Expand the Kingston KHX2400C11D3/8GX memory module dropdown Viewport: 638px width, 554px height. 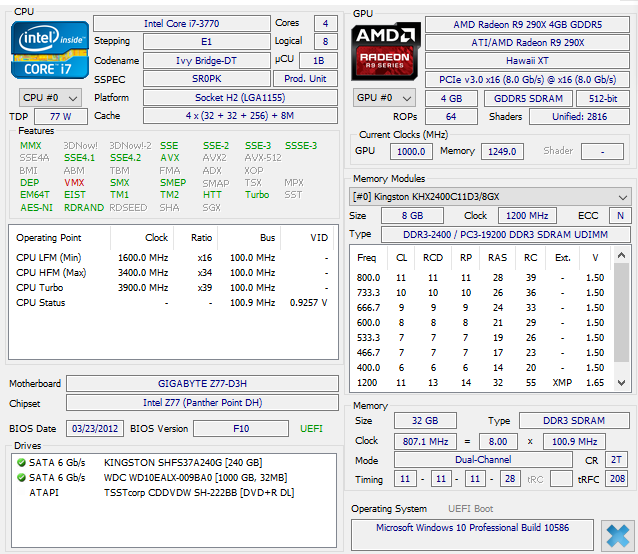pos(489,197)
